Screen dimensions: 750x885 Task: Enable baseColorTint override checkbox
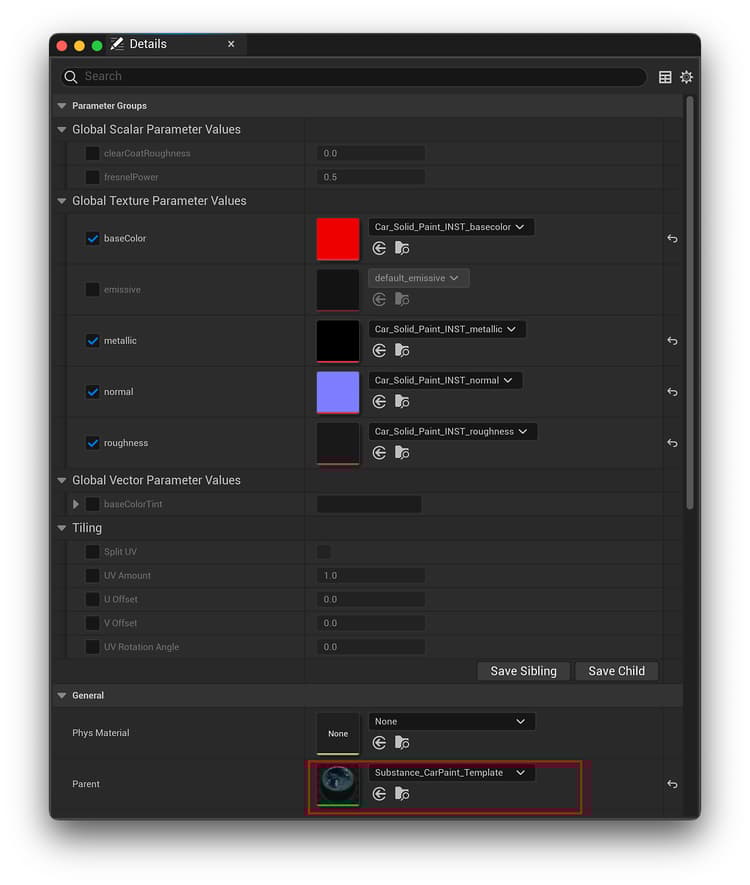[x=92, y=504]
